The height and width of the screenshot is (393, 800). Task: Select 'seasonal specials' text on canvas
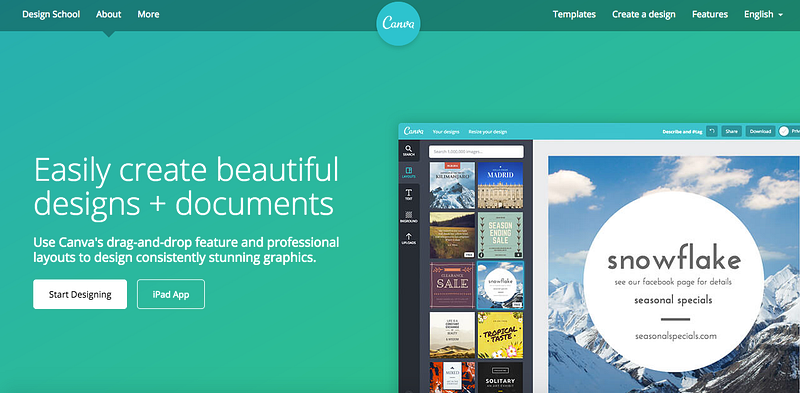(x=673, y=300)
